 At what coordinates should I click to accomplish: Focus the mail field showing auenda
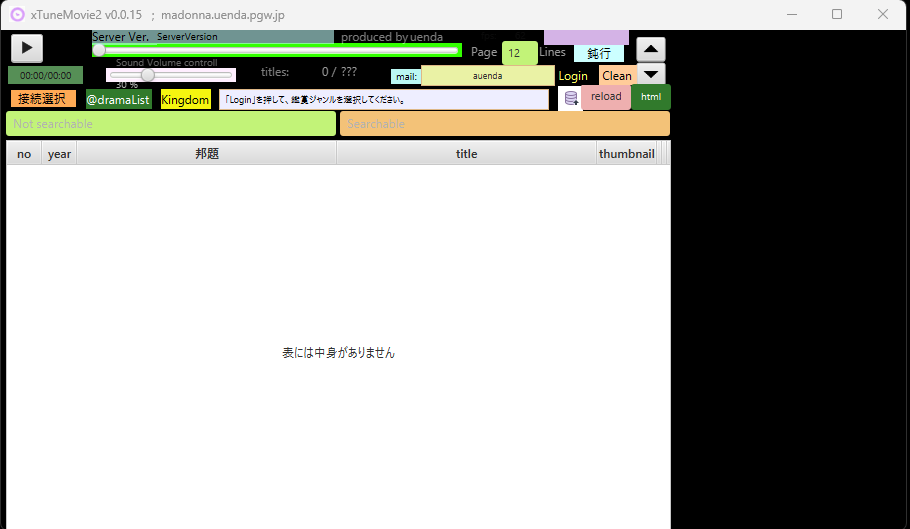click(x=487, y=76)
